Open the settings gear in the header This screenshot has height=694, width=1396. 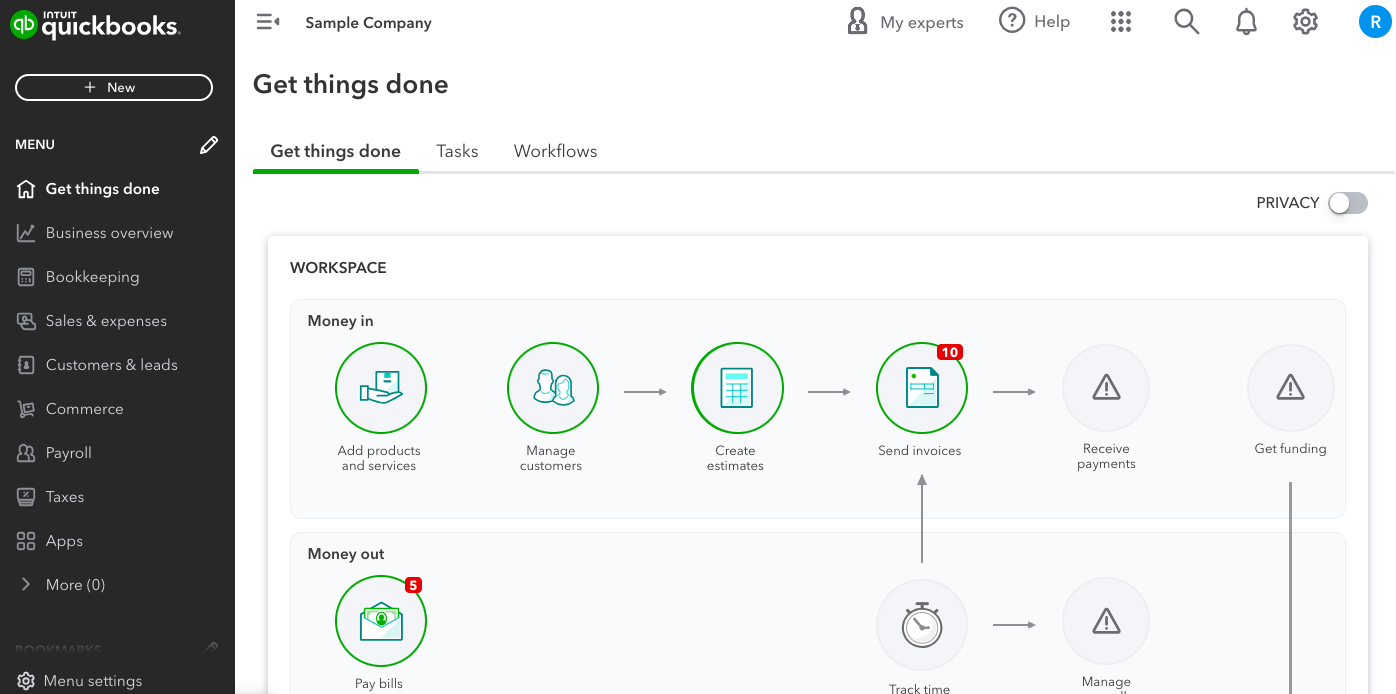(x=1305, y=22)
